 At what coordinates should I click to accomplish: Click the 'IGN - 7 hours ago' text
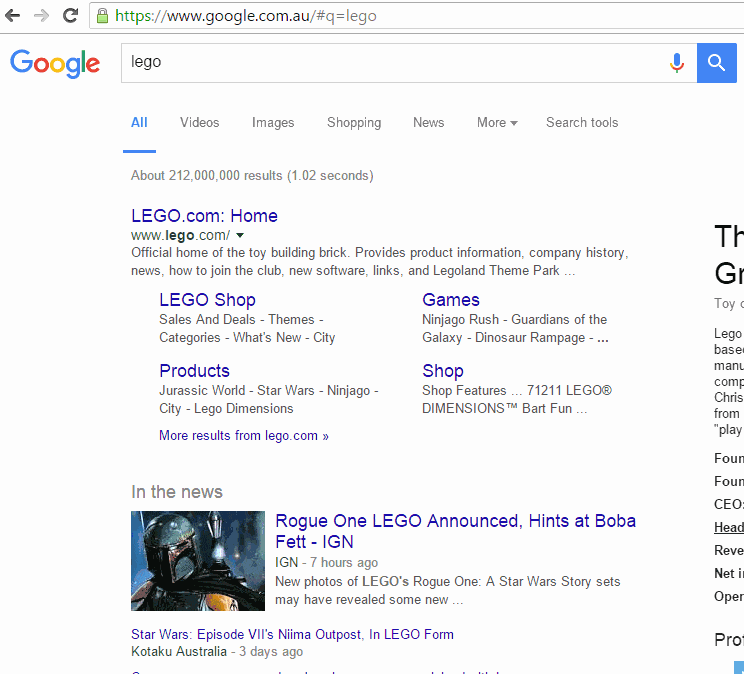326,562
